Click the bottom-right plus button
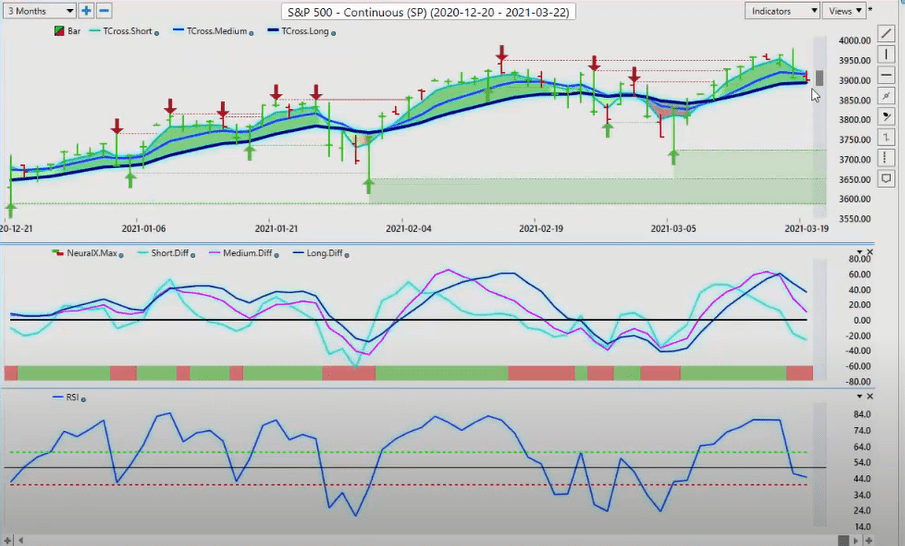Viewport: 905px width, 546px height. coord(869,541)
